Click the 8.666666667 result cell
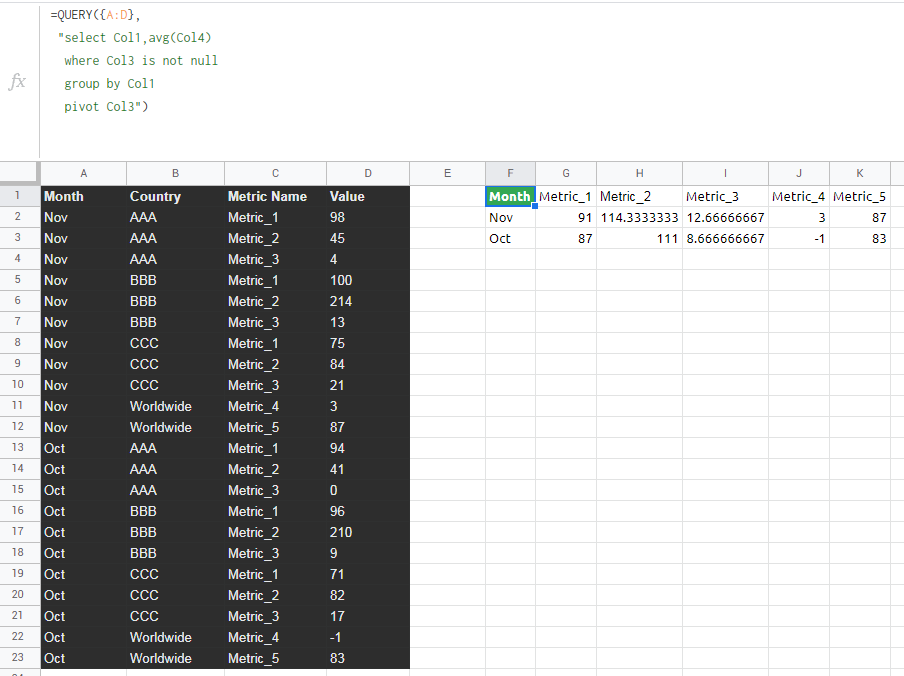This screenshot has width=904, height=676. coord(725,239)
